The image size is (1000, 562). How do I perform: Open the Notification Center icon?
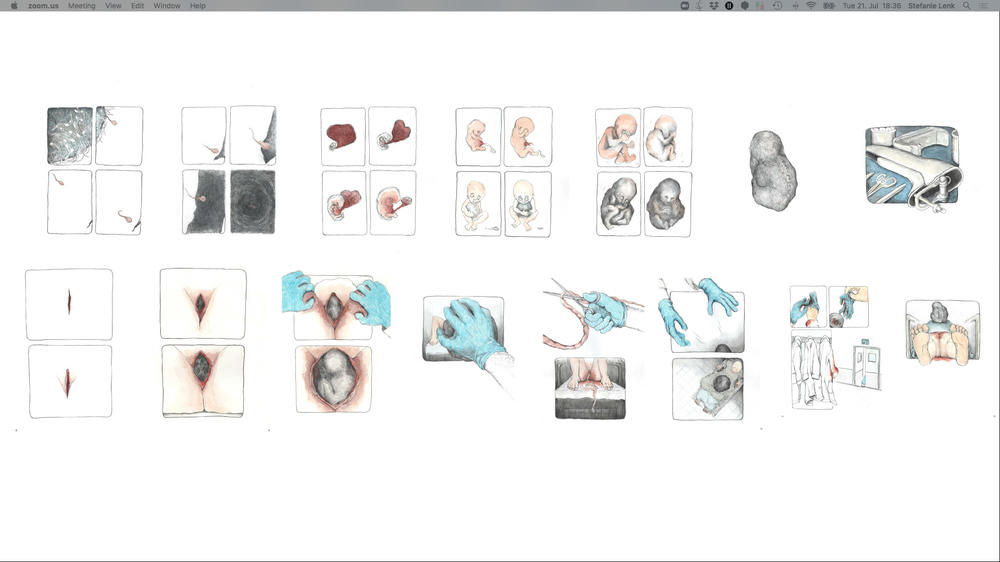click(984, 6)
